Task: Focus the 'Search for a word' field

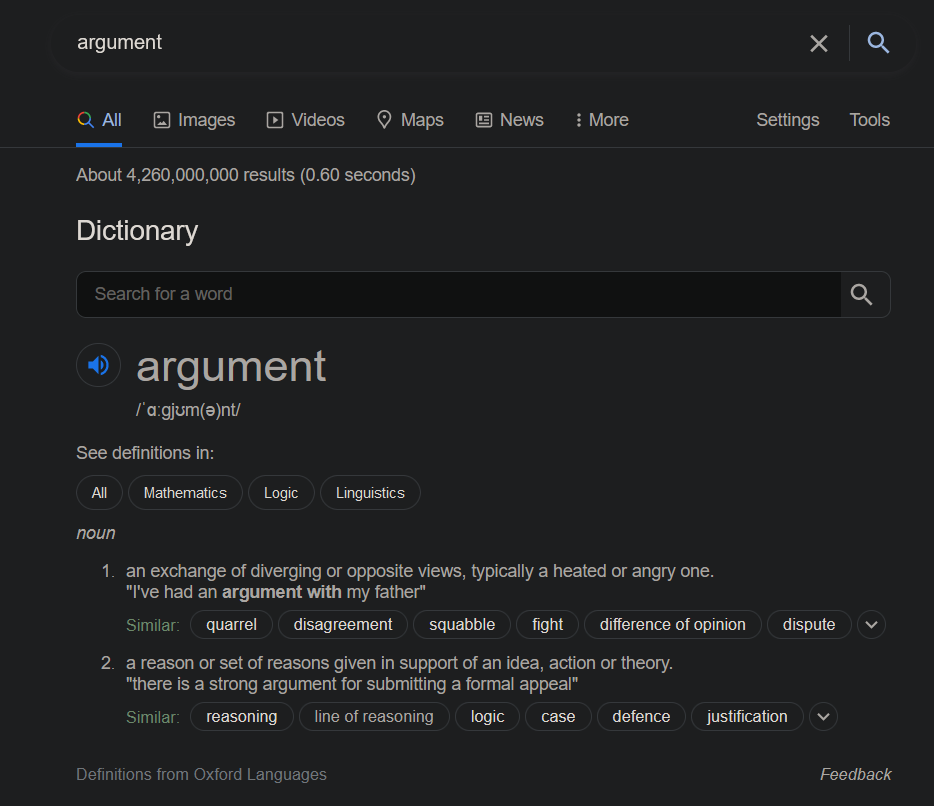Action: pyautogui.click(x=458, y=294)
